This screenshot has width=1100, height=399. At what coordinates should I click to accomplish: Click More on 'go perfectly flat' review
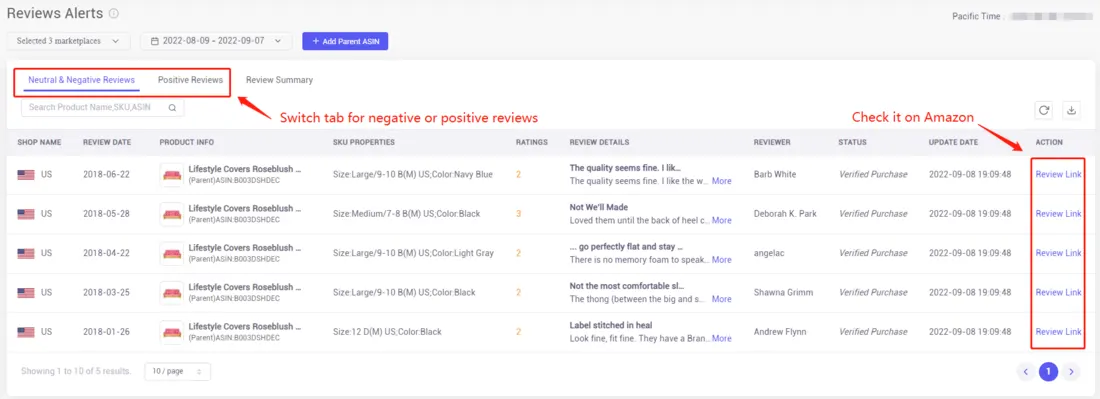click(721, 259)
